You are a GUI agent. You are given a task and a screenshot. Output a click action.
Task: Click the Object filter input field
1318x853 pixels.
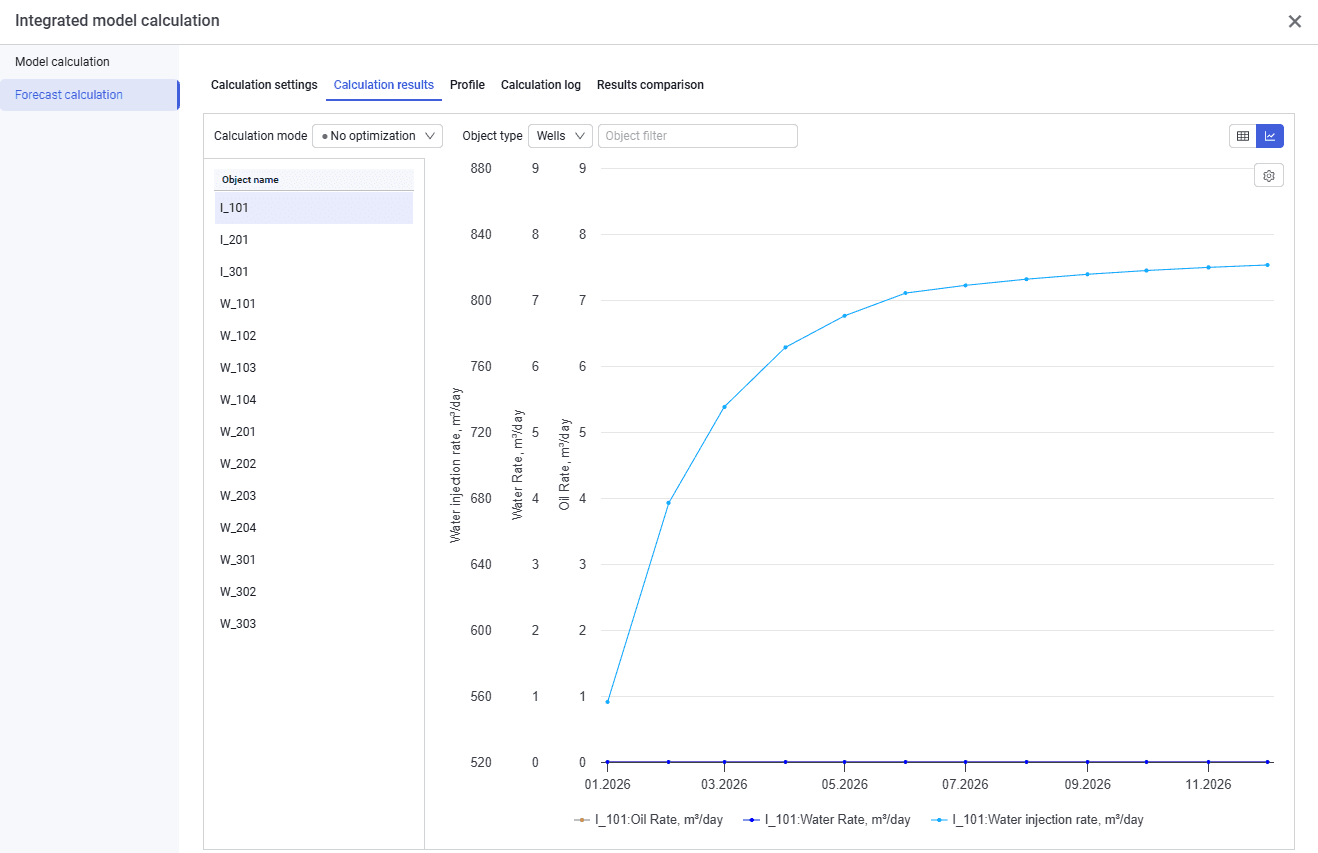pyautogui.click(x=698, y=136)
